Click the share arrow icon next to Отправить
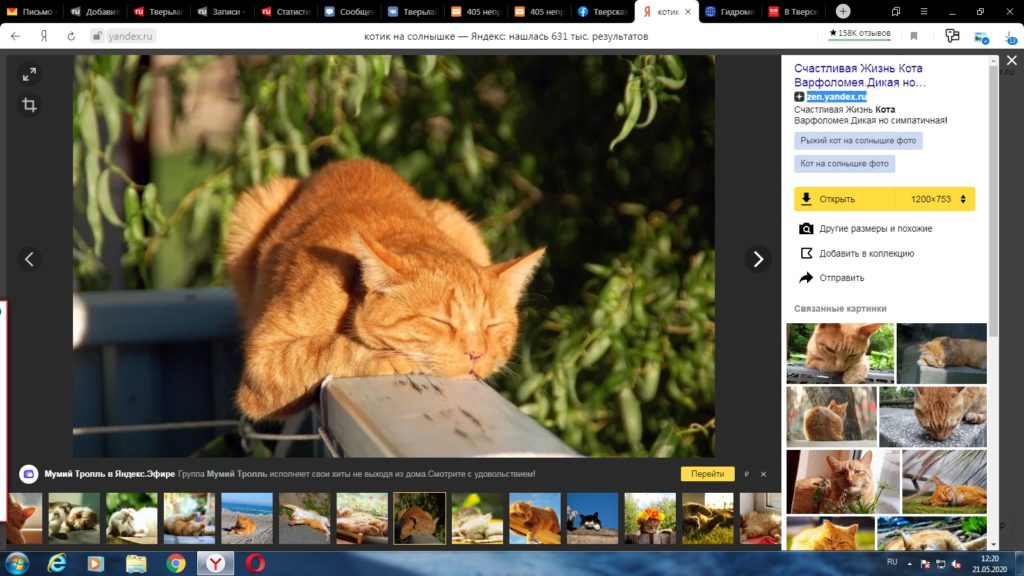The image size is (1024, 576). pyautogui.click(x=806, y=278)
